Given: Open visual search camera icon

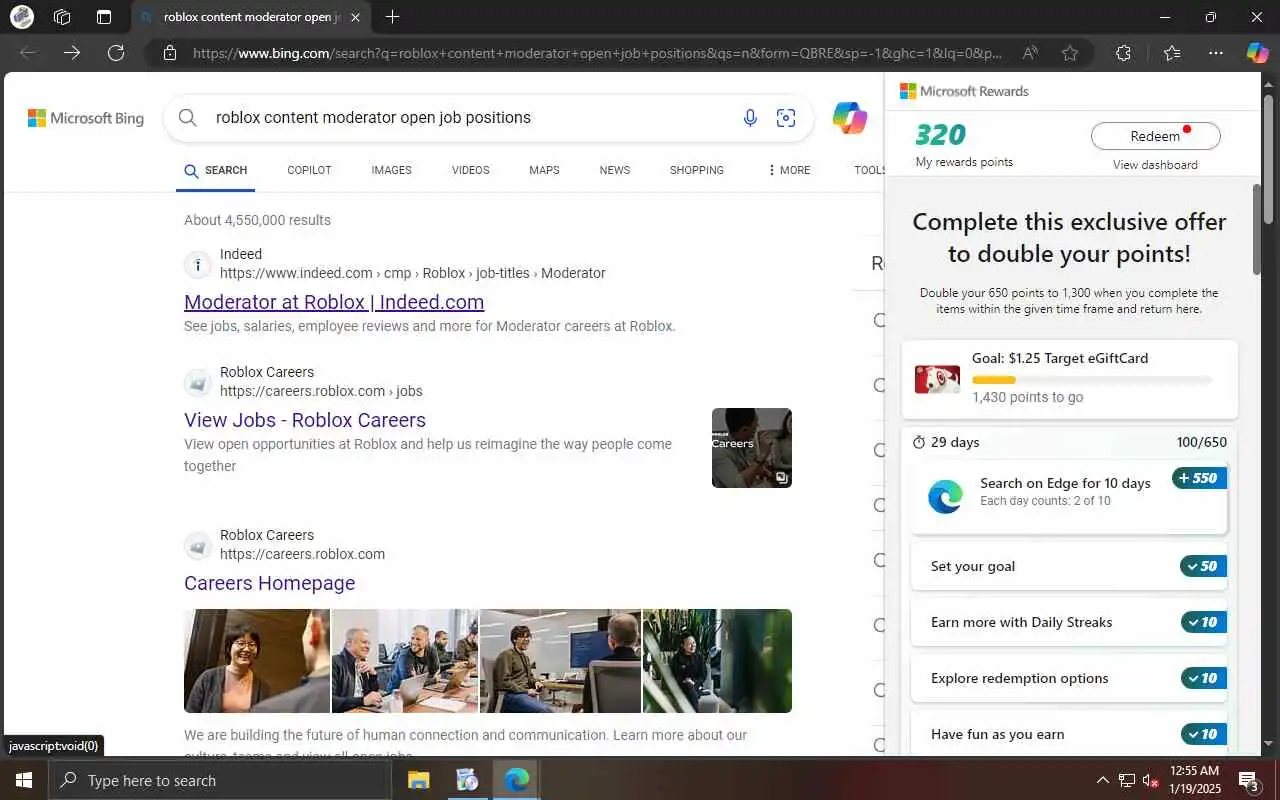Looking at the screenshot, I should [x=786, y=118].
